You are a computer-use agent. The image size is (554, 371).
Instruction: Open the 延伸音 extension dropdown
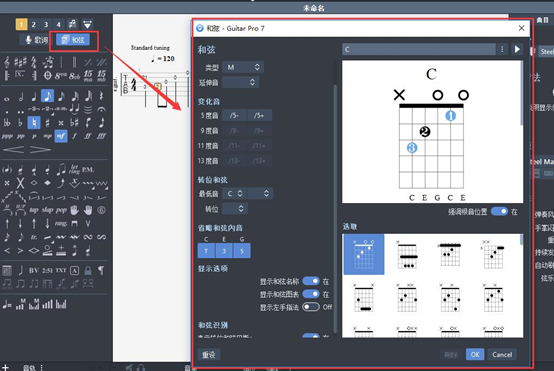(x=241, y=82)
